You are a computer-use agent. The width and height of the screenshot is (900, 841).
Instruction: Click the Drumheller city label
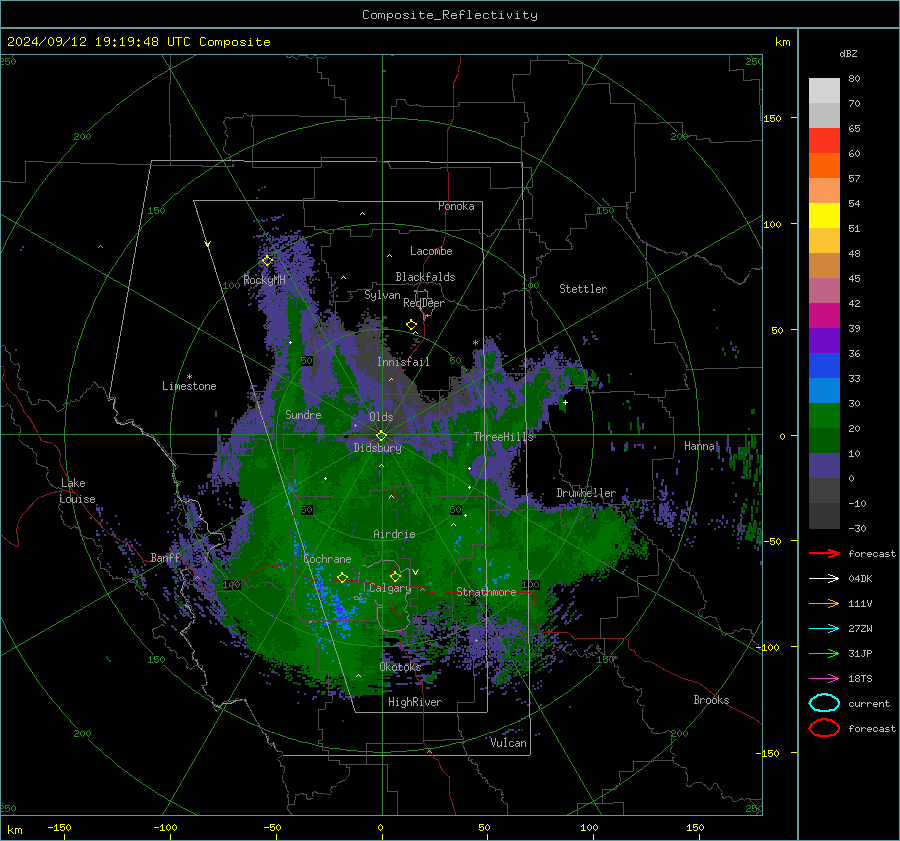[x=586, y=493]
